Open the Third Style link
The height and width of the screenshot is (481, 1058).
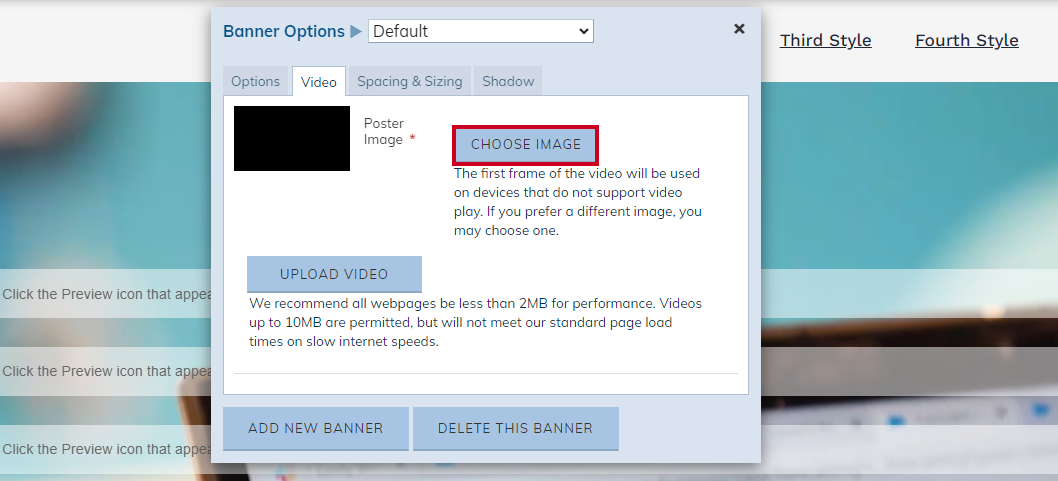tap(825, 40)
